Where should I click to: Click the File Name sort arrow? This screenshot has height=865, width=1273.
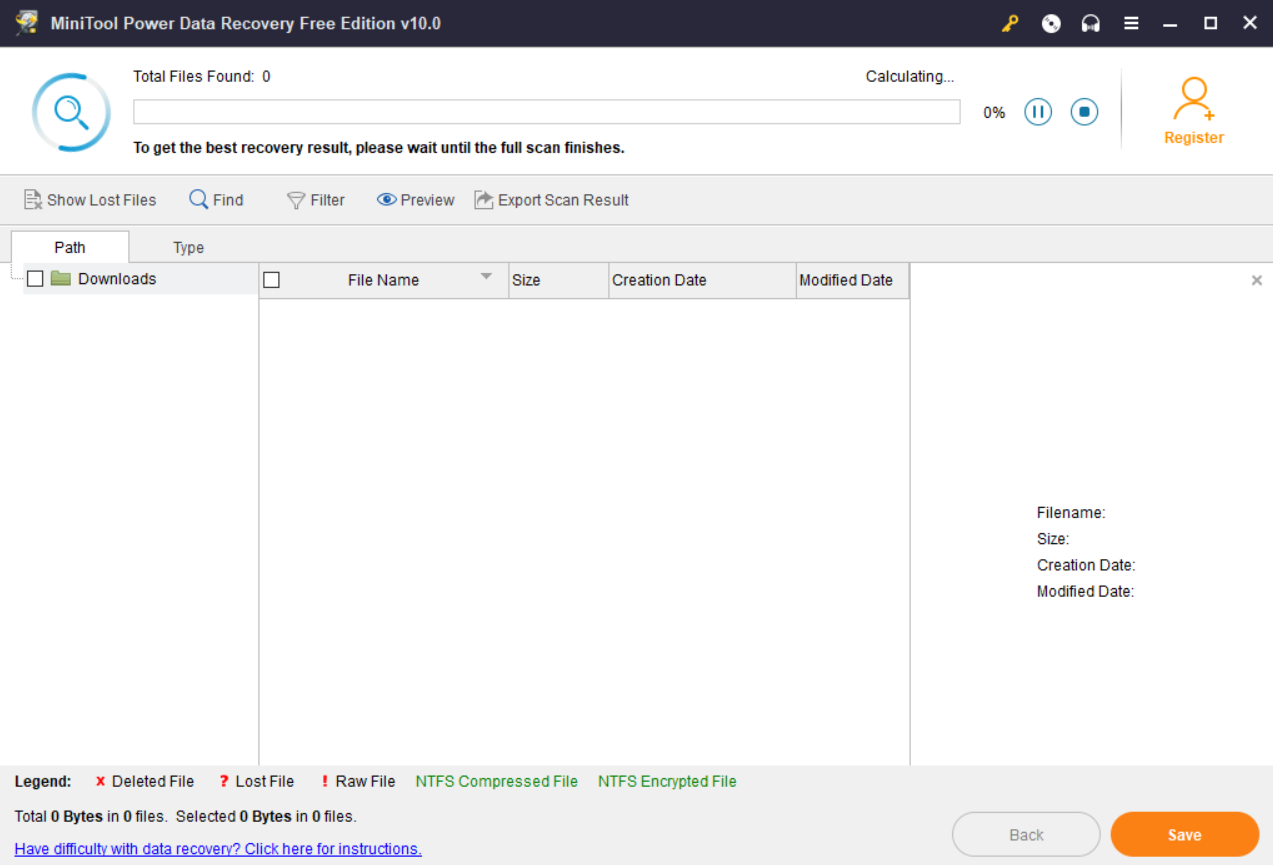(486, 277)
